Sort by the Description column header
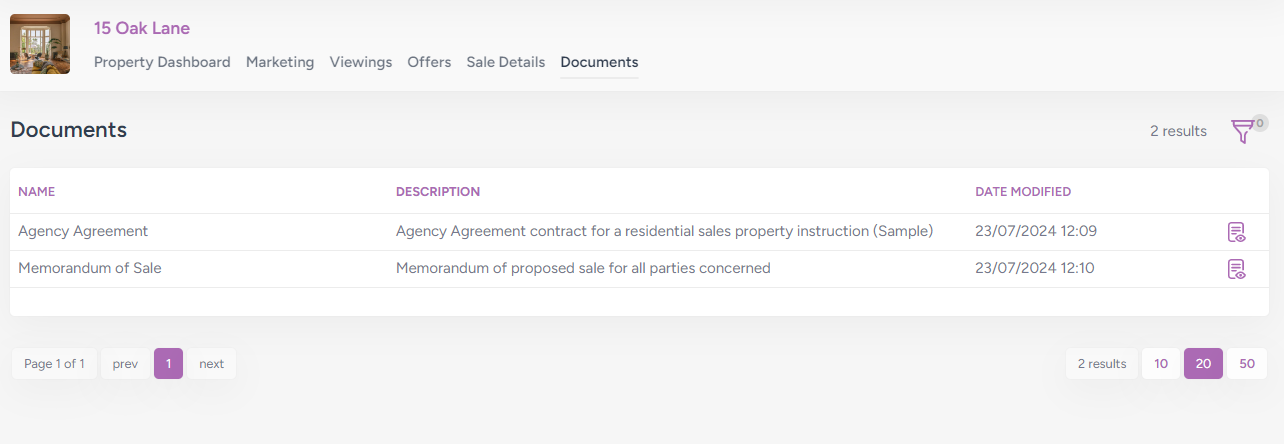The height and width of the screenshot is (444, 1284). (438, 192)
